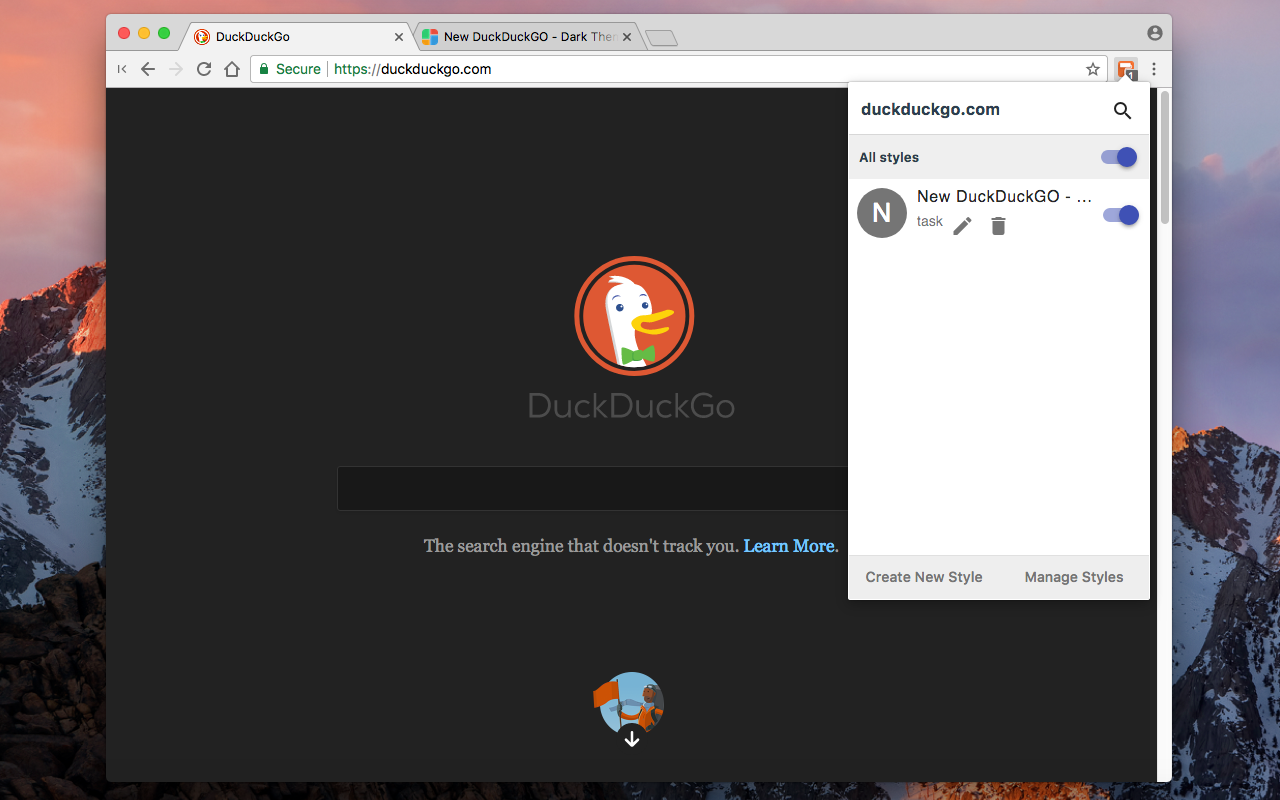Viewport: 1280px width, 800px height.
Task: Click the green Secure padlock icon
Action: (264, 69)
